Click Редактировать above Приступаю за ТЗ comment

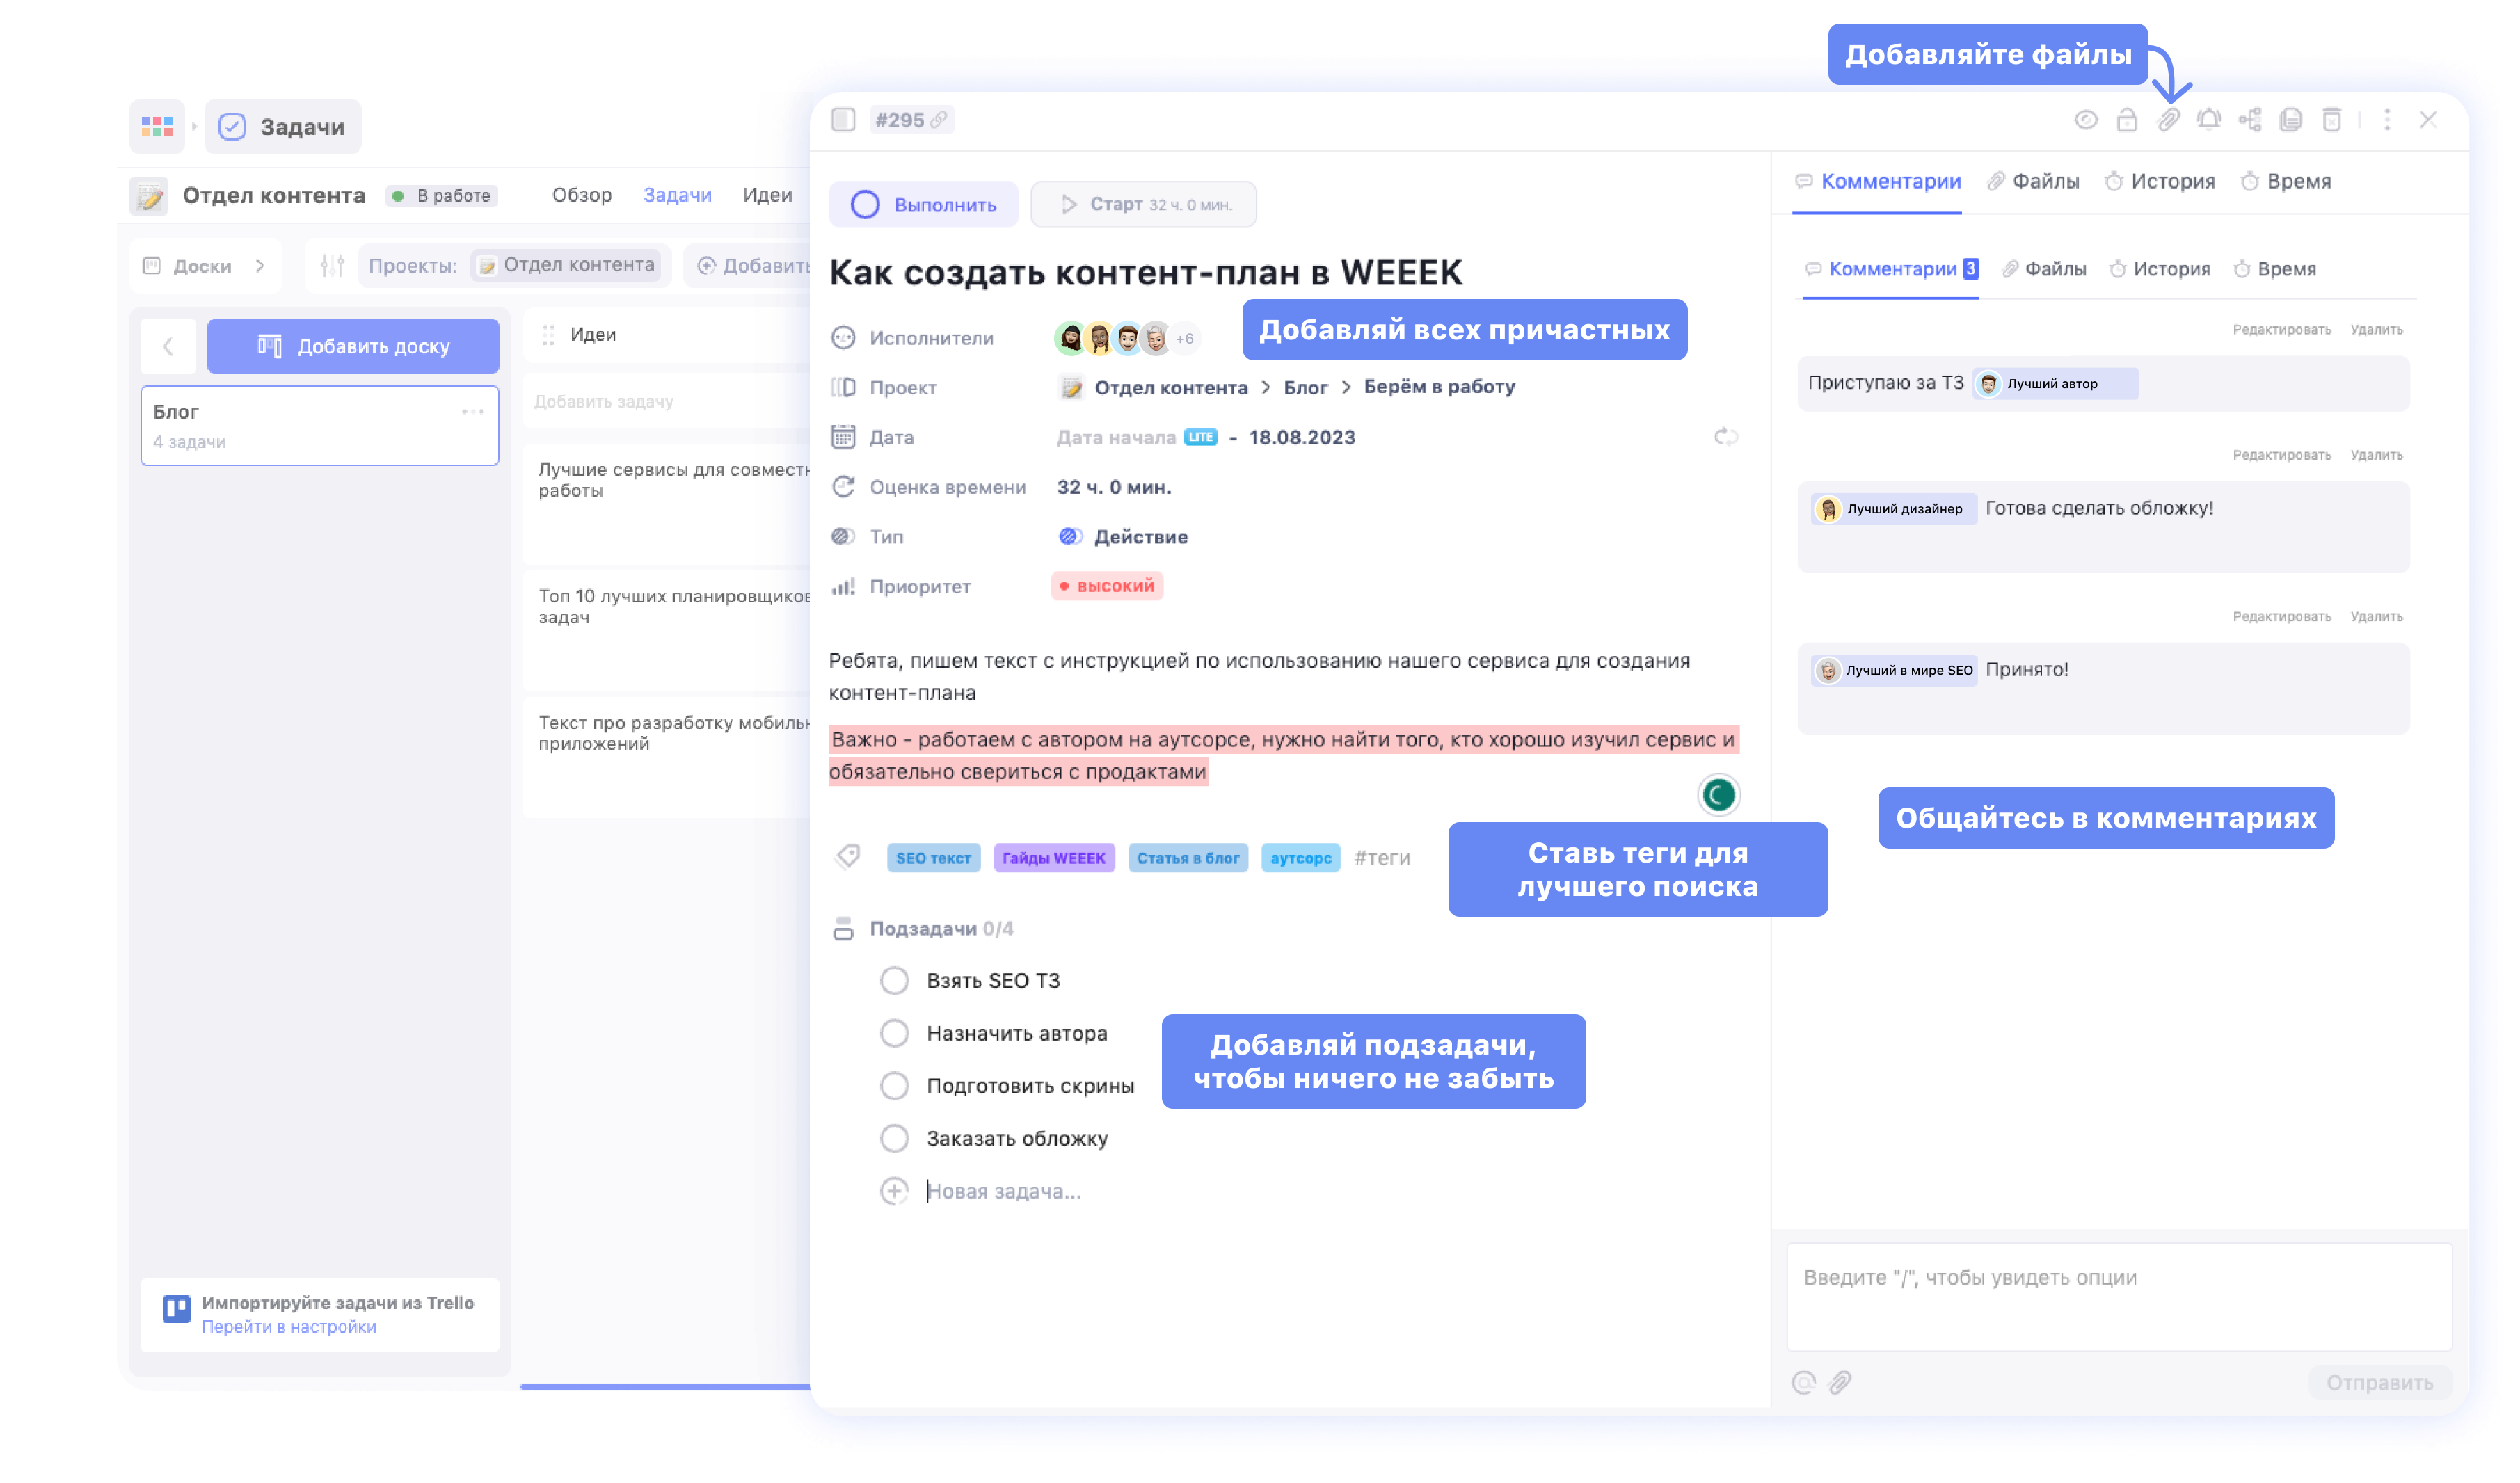coord(2282,329)
